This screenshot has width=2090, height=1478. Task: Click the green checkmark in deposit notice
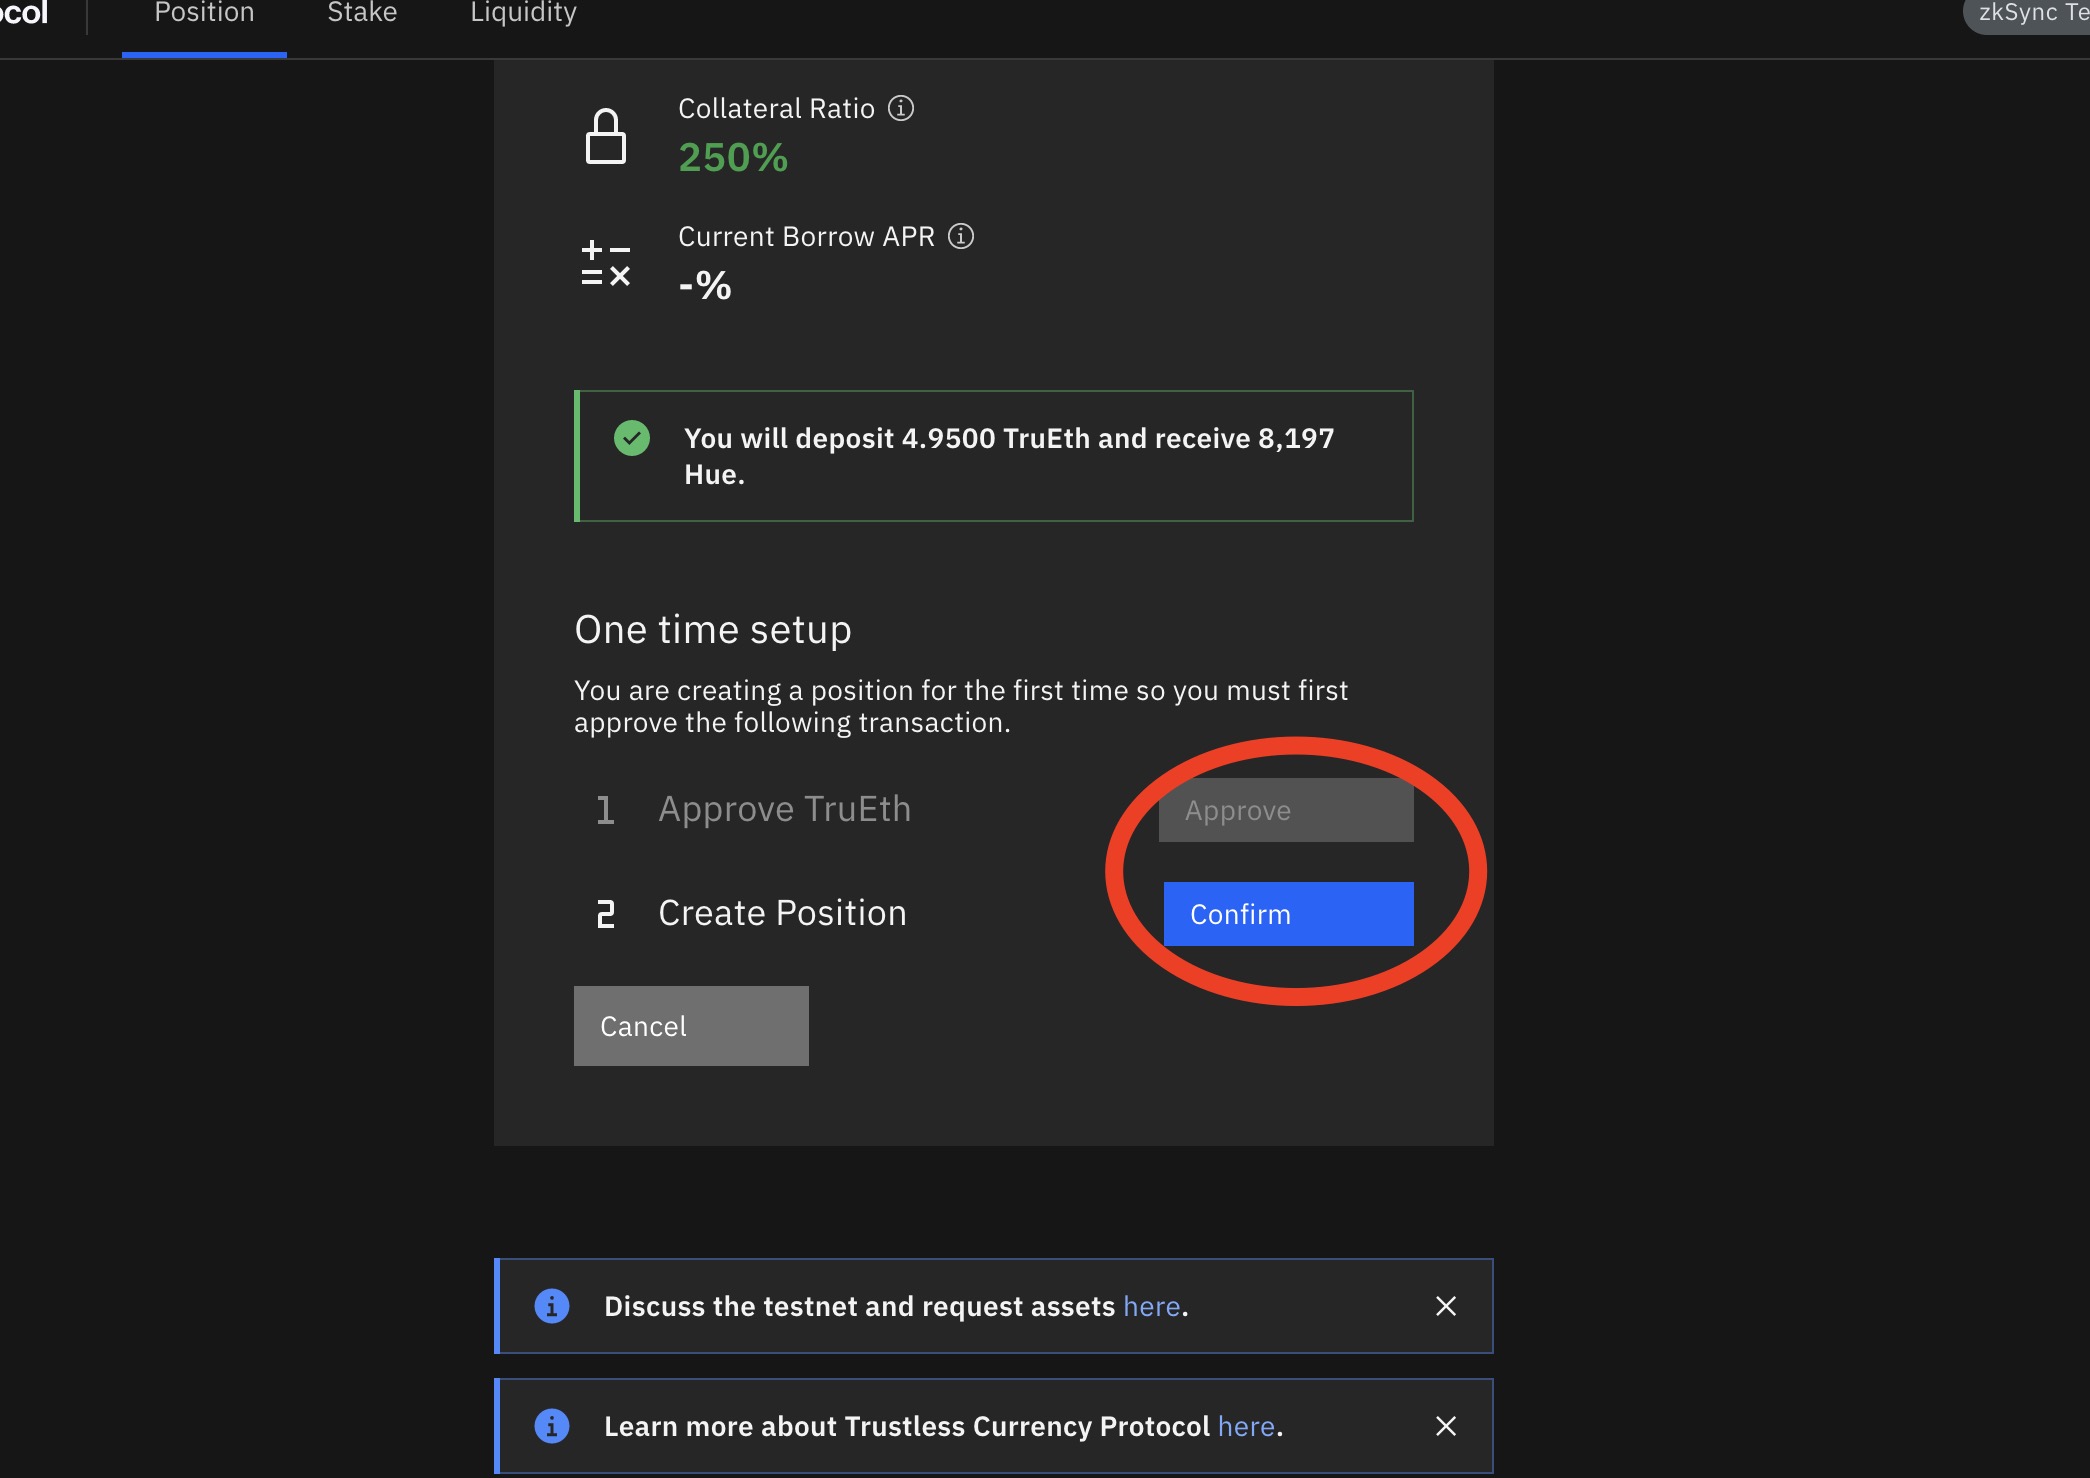tap(632, 438)
